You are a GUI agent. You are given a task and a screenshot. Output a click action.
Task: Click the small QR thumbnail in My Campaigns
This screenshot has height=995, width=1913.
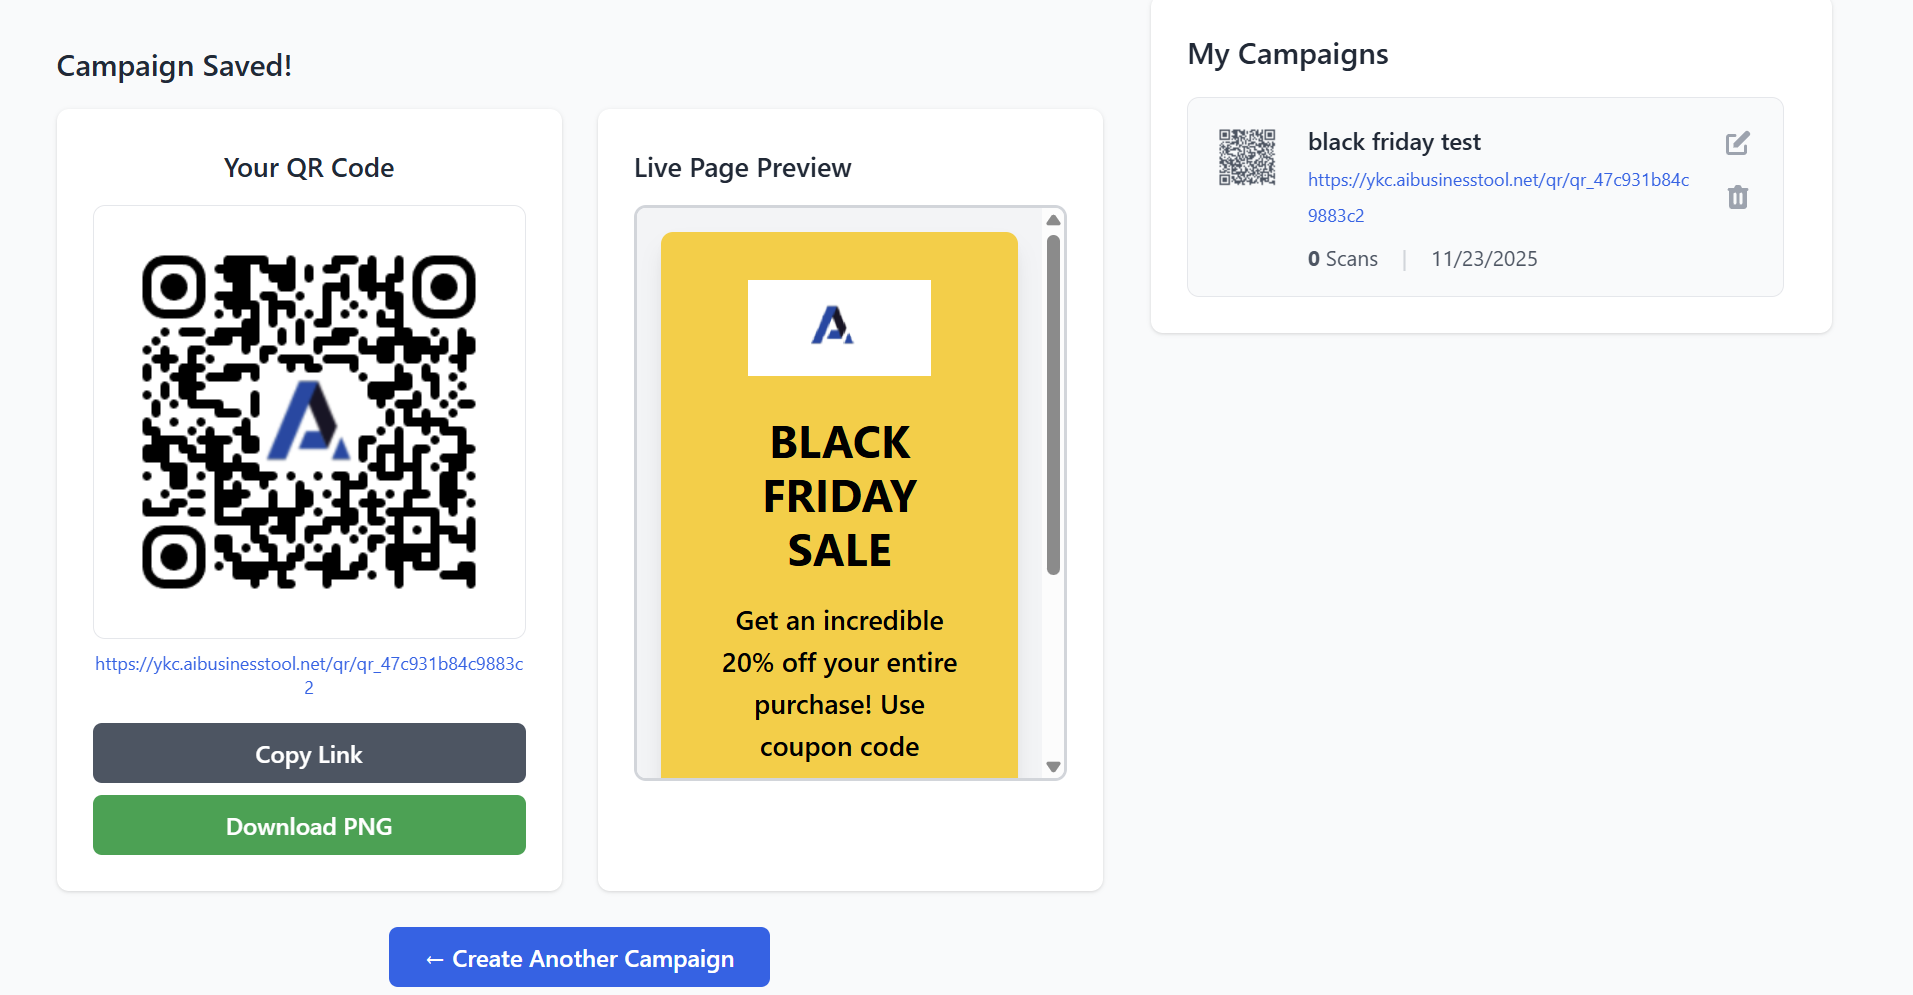(x=1247, y=157)
